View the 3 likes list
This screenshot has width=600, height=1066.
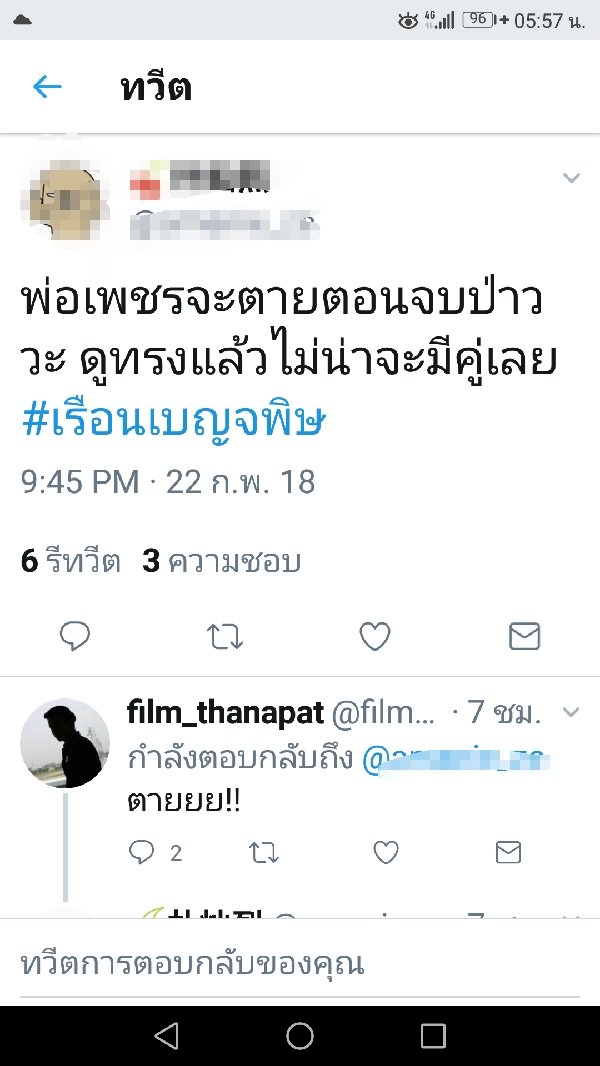pyautogui.click(x=222, y=562)
